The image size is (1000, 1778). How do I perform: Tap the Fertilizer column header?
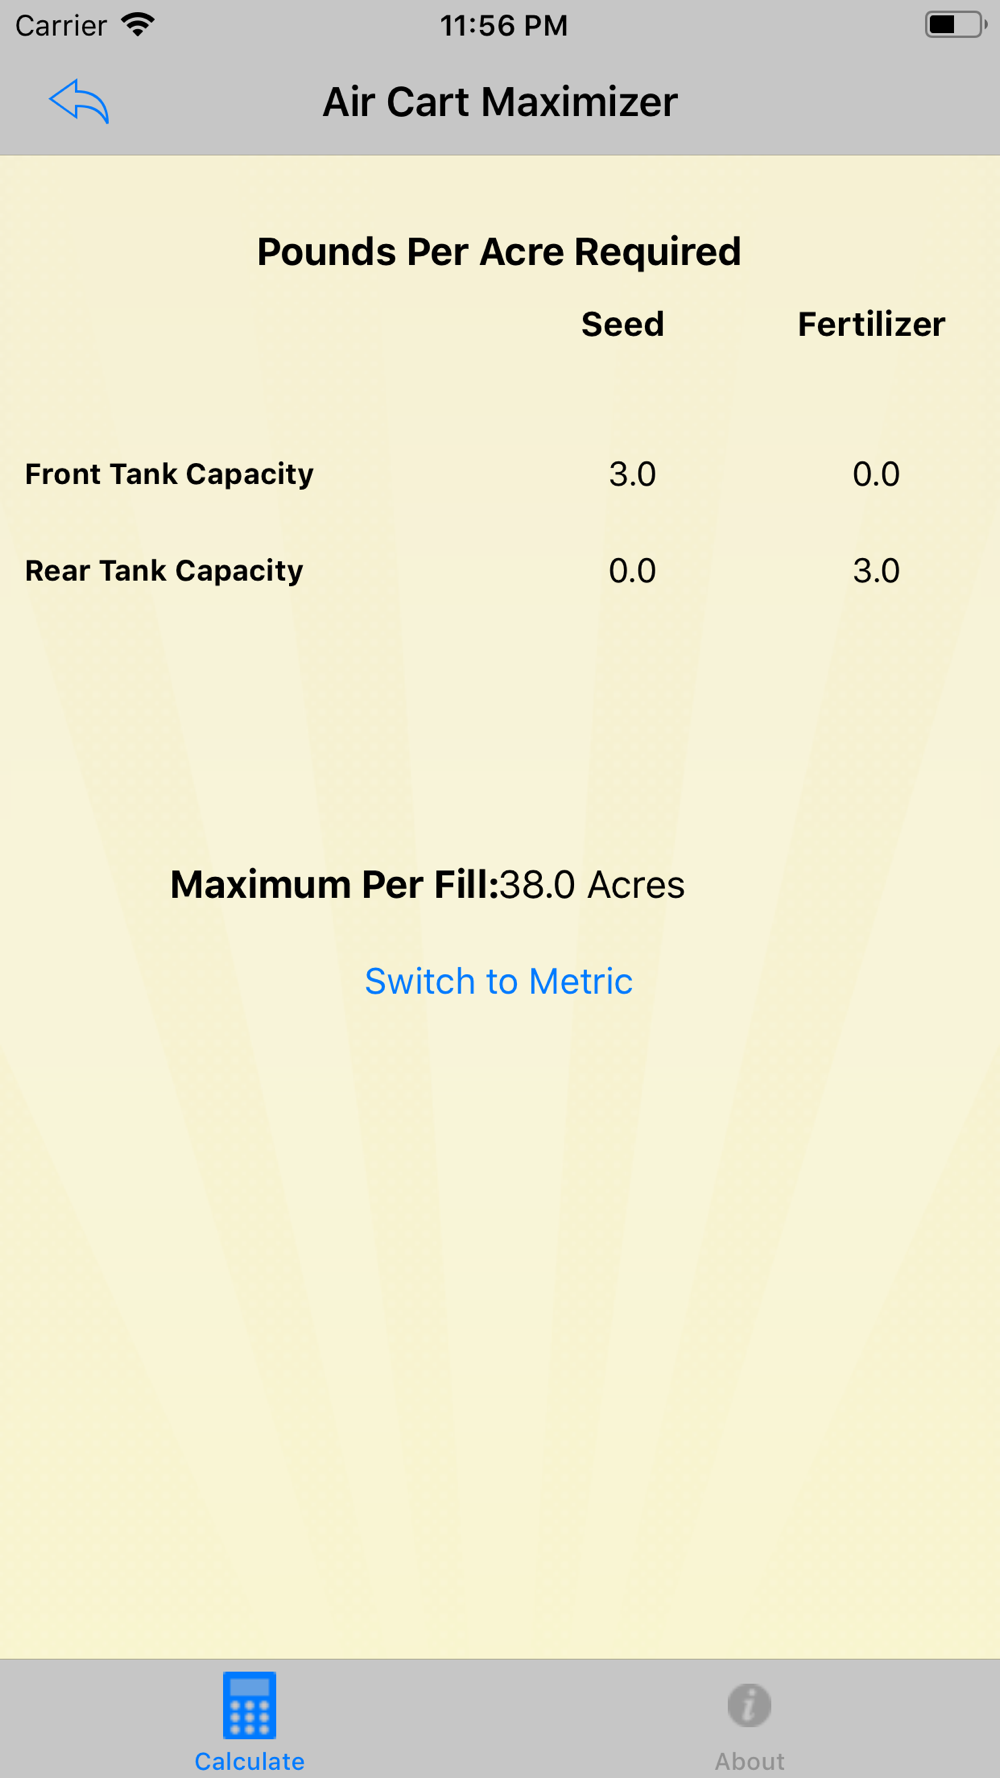pos(871,324)
